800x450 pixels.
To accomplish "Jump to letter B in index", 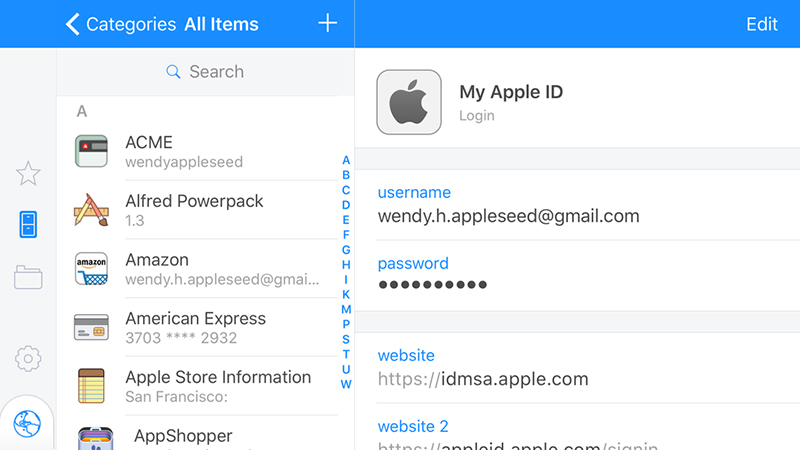I will point(346,175).
